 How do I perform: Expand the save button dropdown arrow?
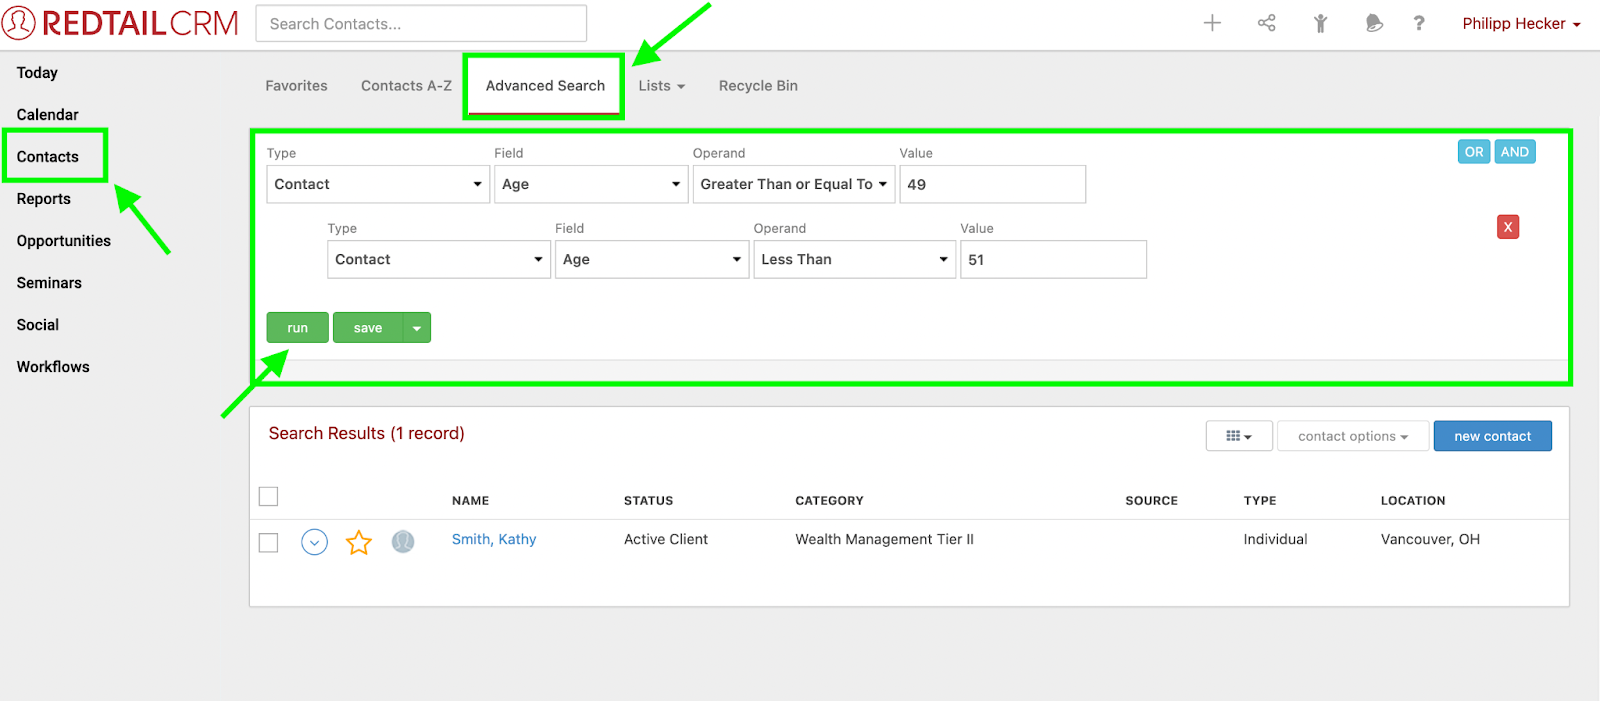(x=417, y=328)
